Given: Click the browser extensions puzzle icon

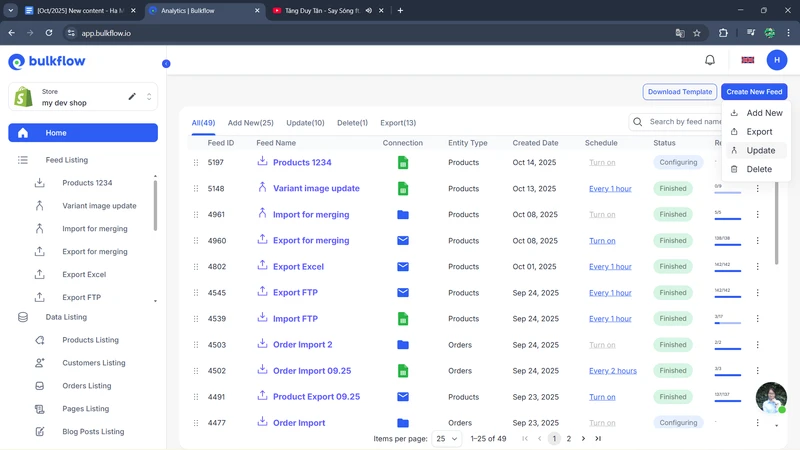Looking at the screenshot, I should click(723, 33).
